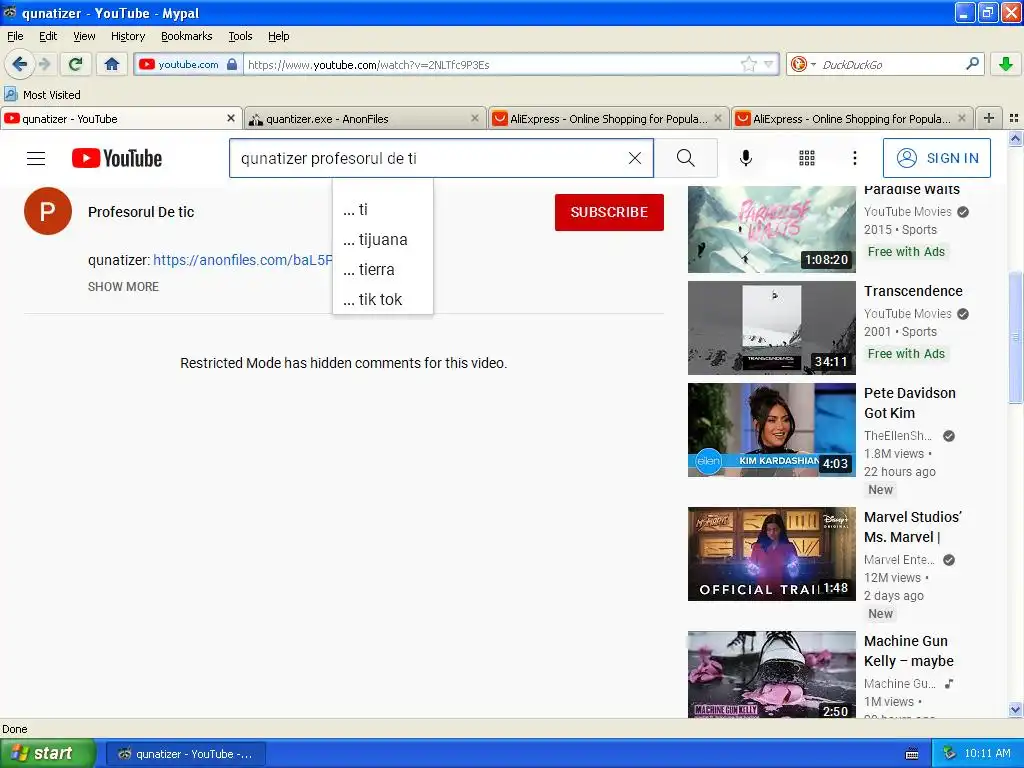Click the page scrollbar down arrow

1016,709
